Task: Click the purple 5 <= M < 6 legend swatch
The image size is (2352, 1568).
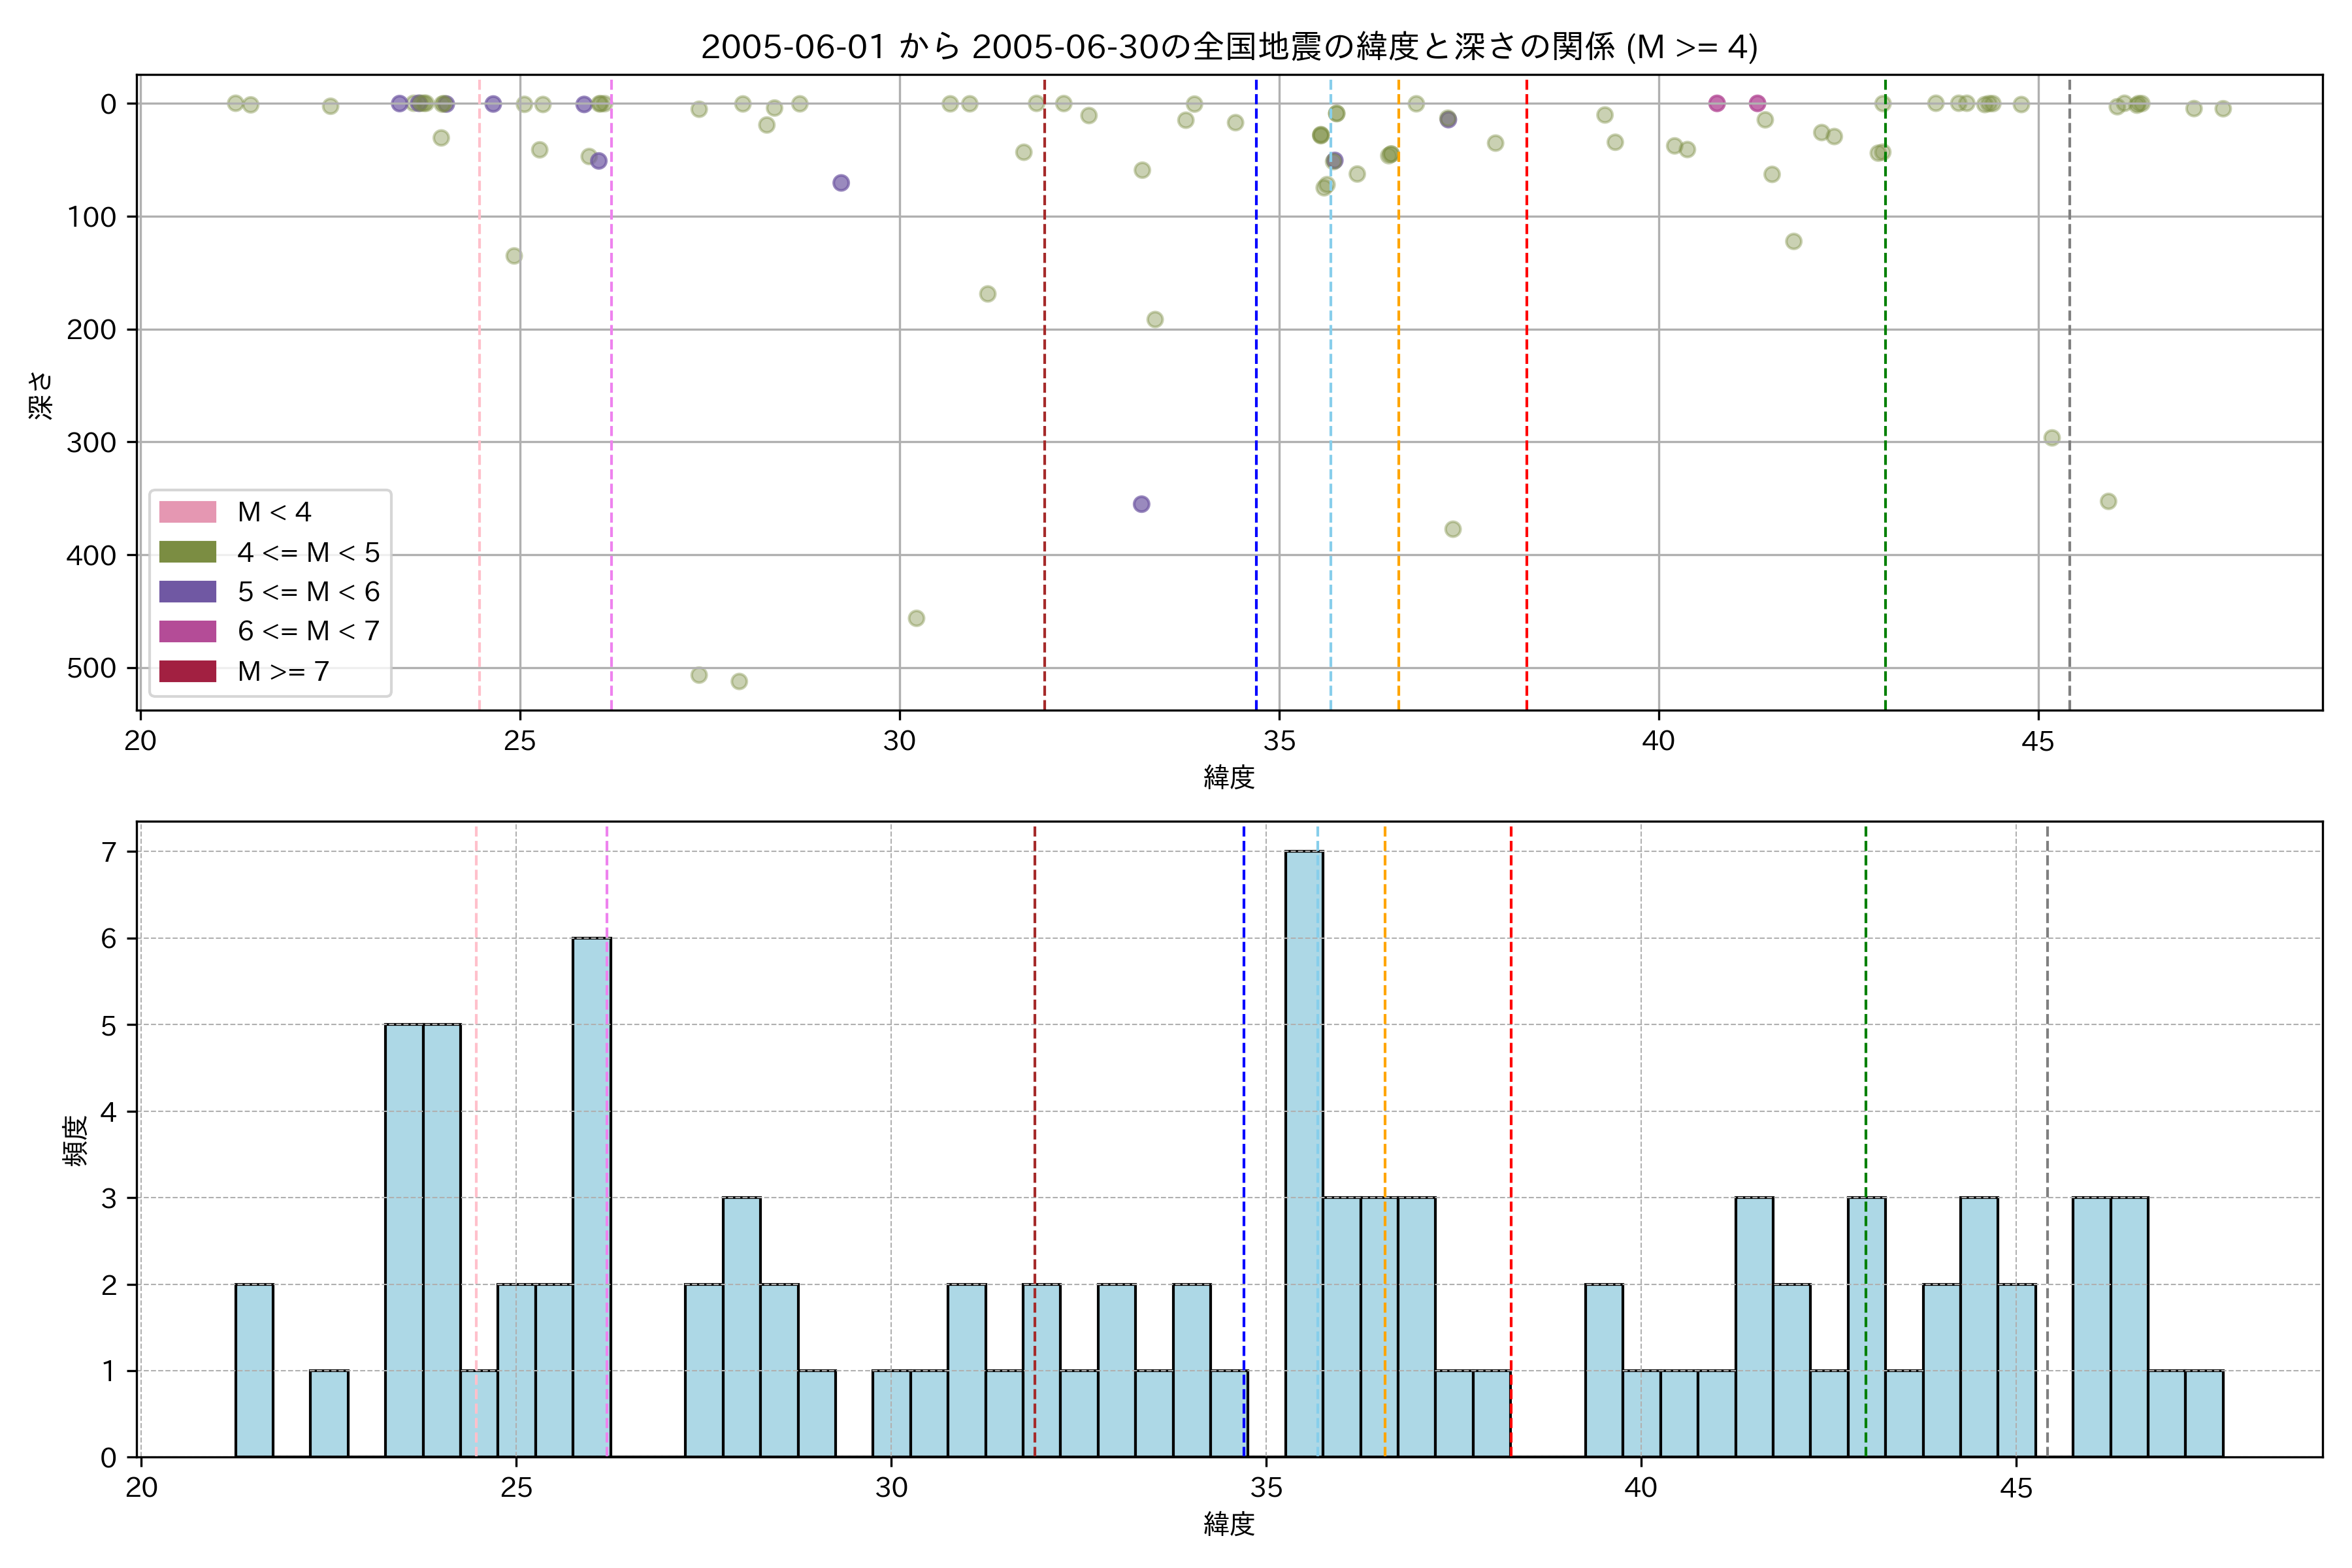Action: pyautogui.click(x=187, y=591)
